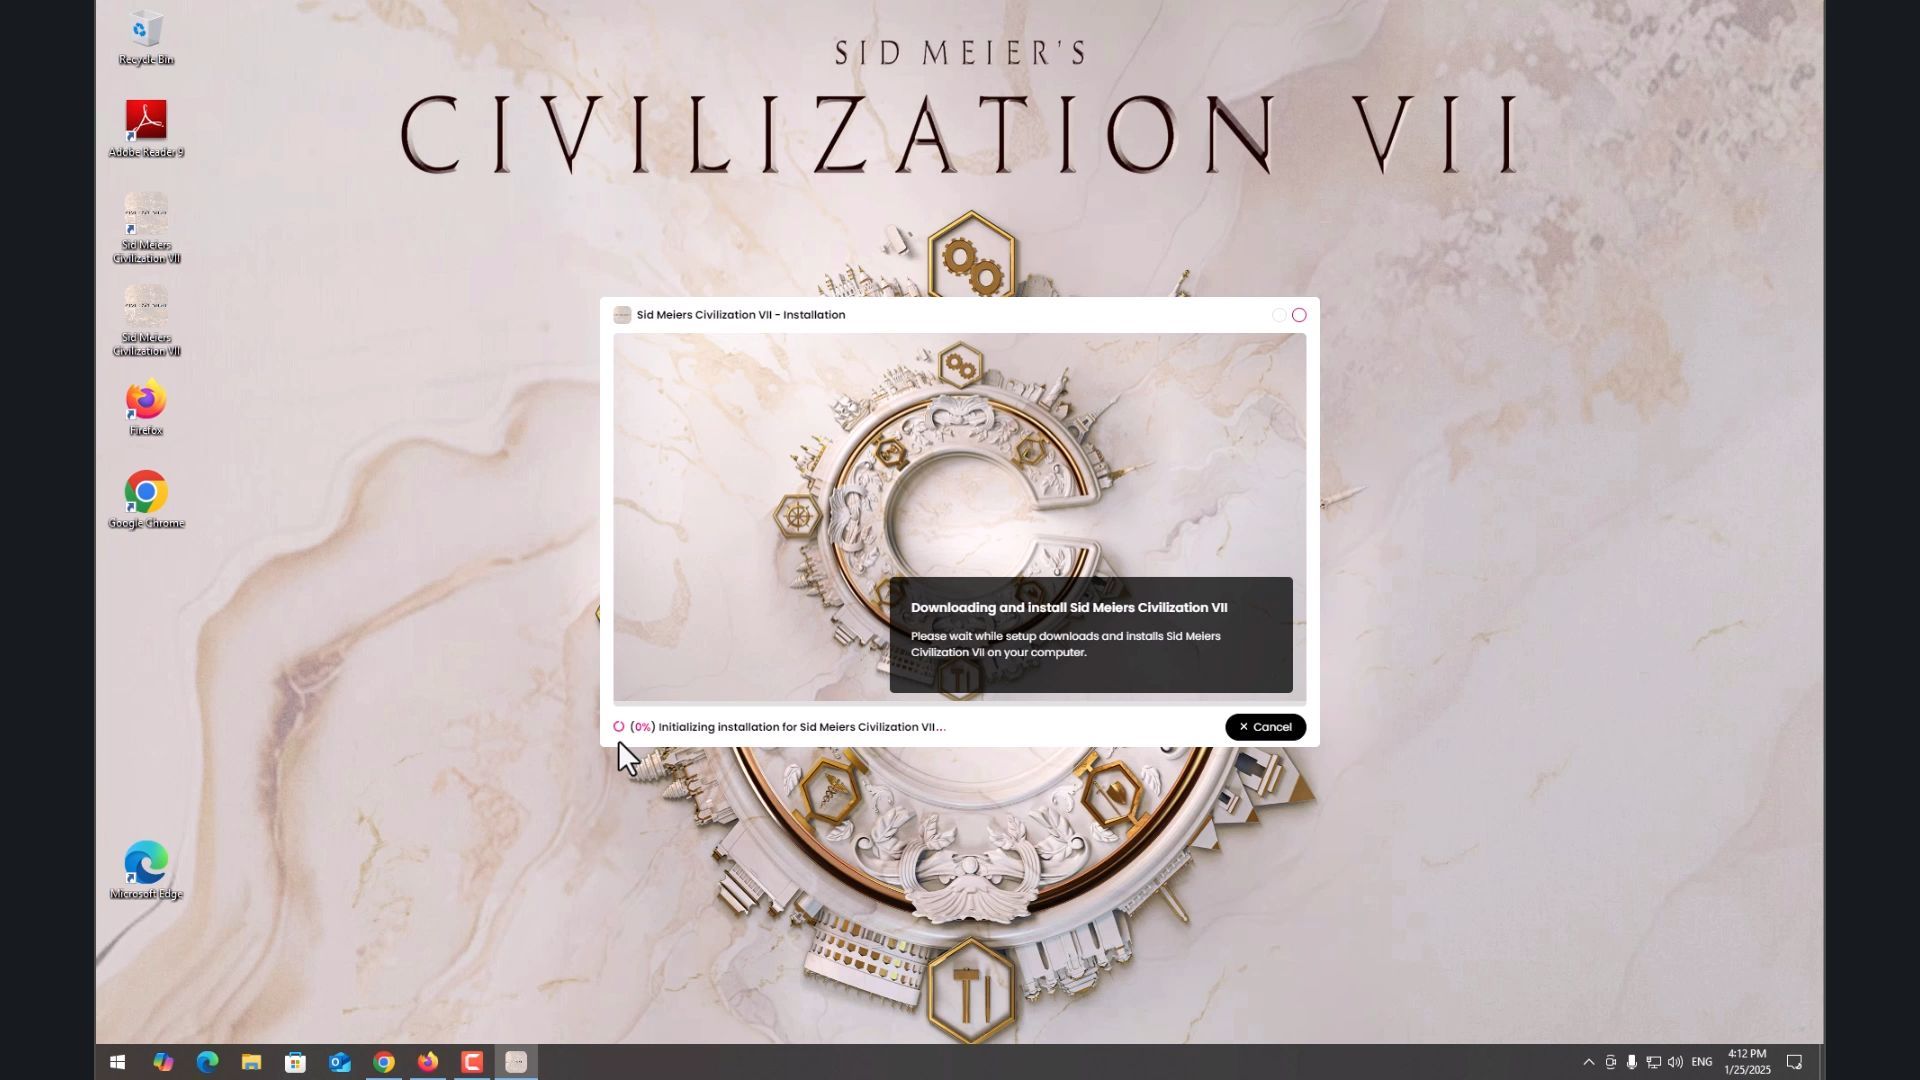Click the loading spinner next to (0%)
Image resolution: width=1920 pixels, height=1080 pixels.
coord(619,727)
